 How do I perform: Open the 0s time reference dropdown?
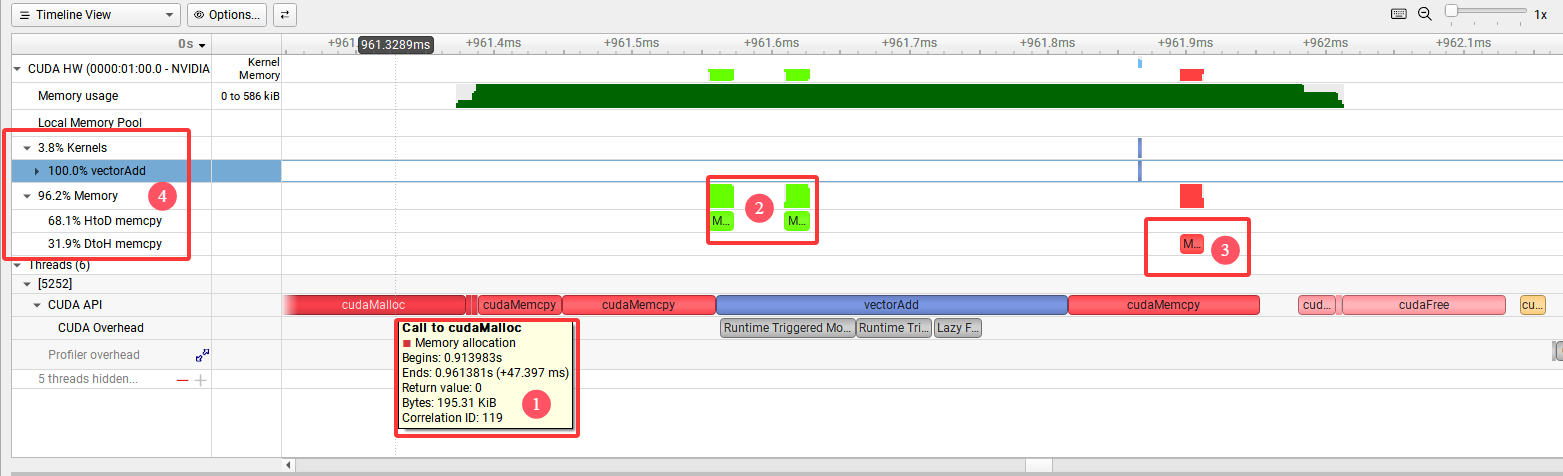[192, 44]
